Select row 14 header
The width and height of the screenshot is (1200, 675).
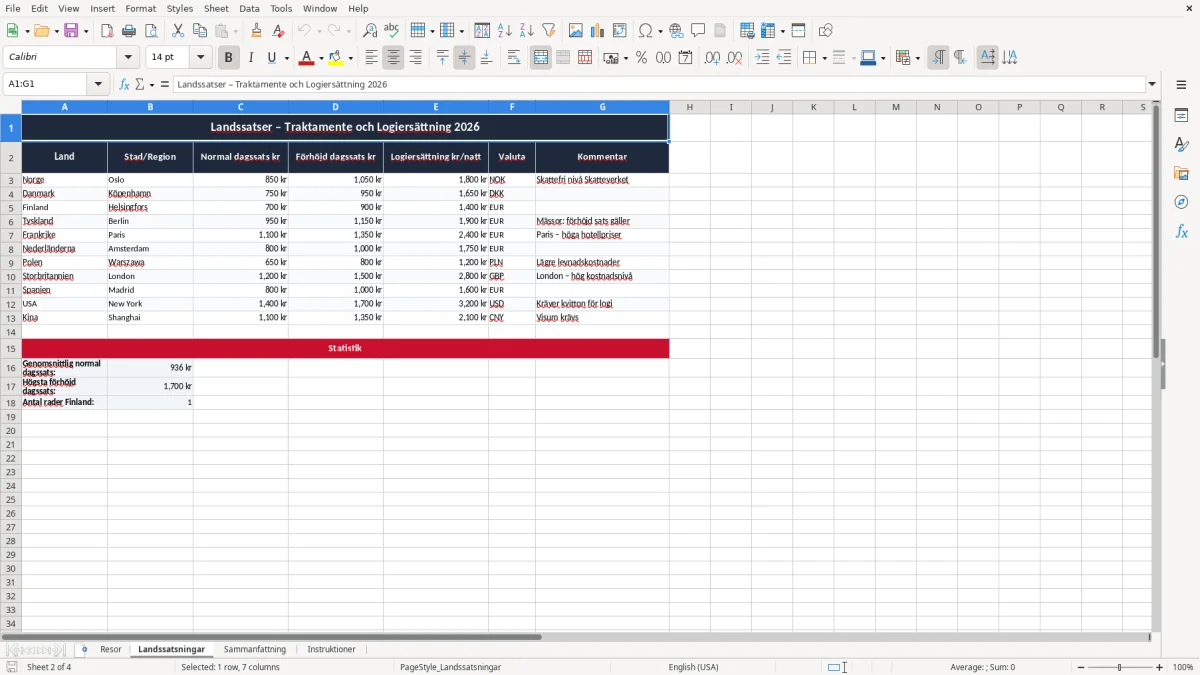11,332
